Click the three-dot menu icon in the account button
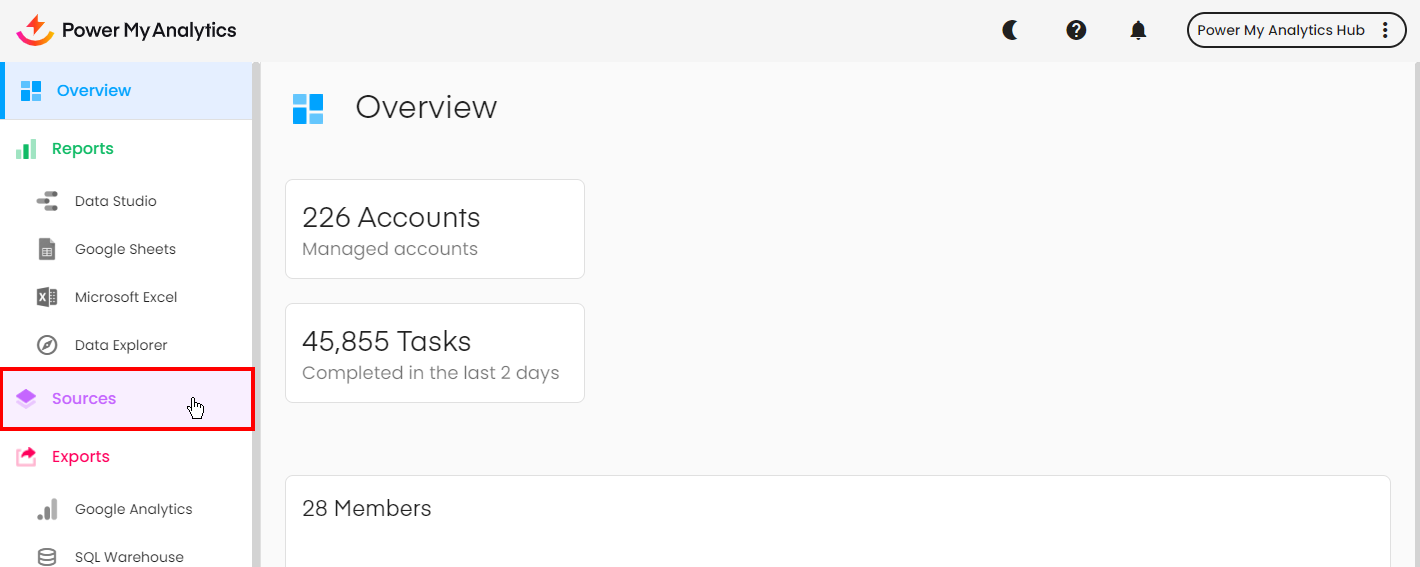 coord(1385,30)
